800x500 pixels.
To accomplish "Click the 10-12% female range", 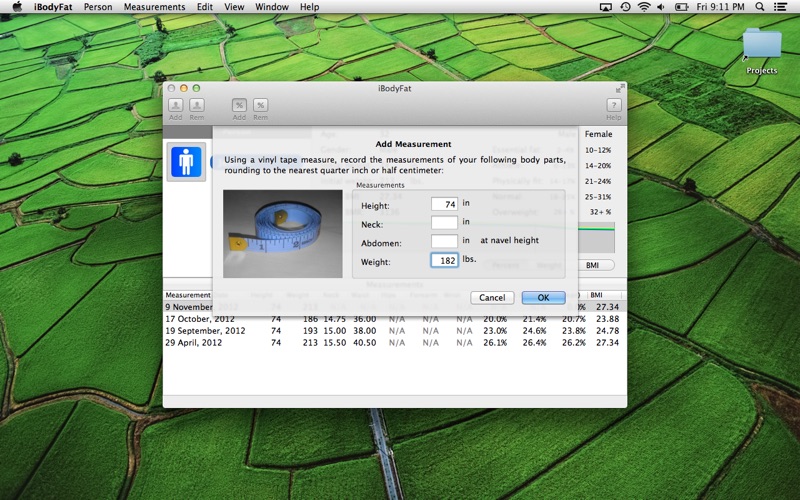I will point(598,150).
